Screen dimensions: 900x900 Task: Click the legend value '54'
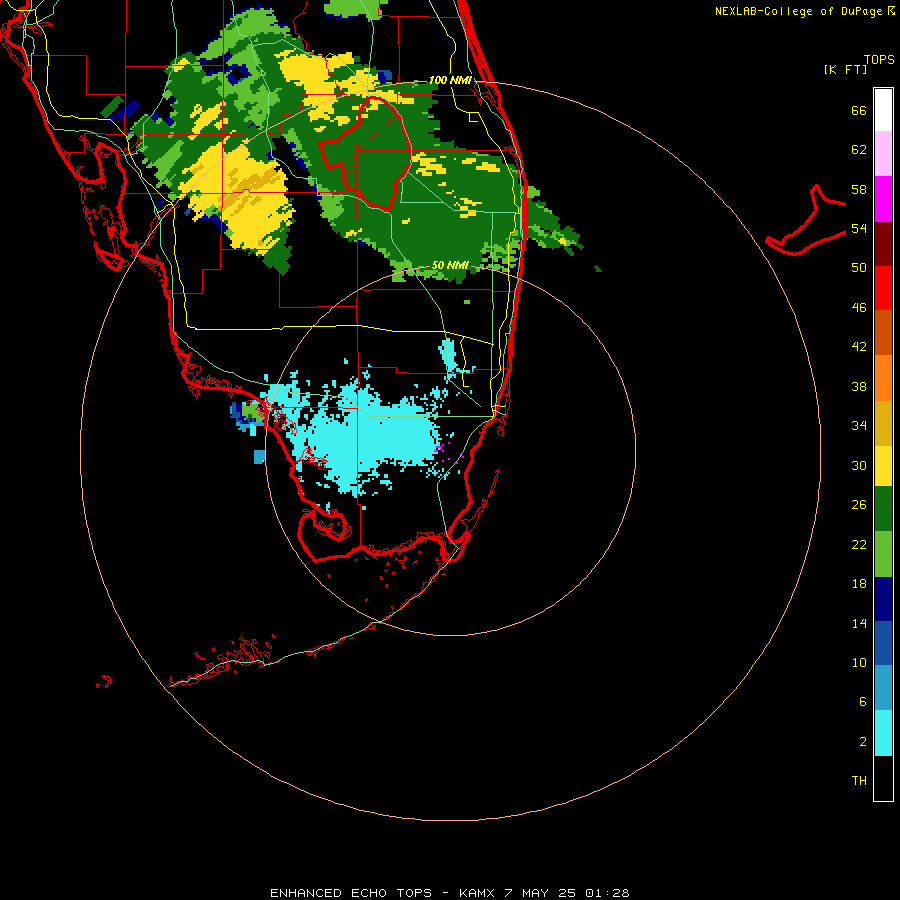[x=859, y=228]
